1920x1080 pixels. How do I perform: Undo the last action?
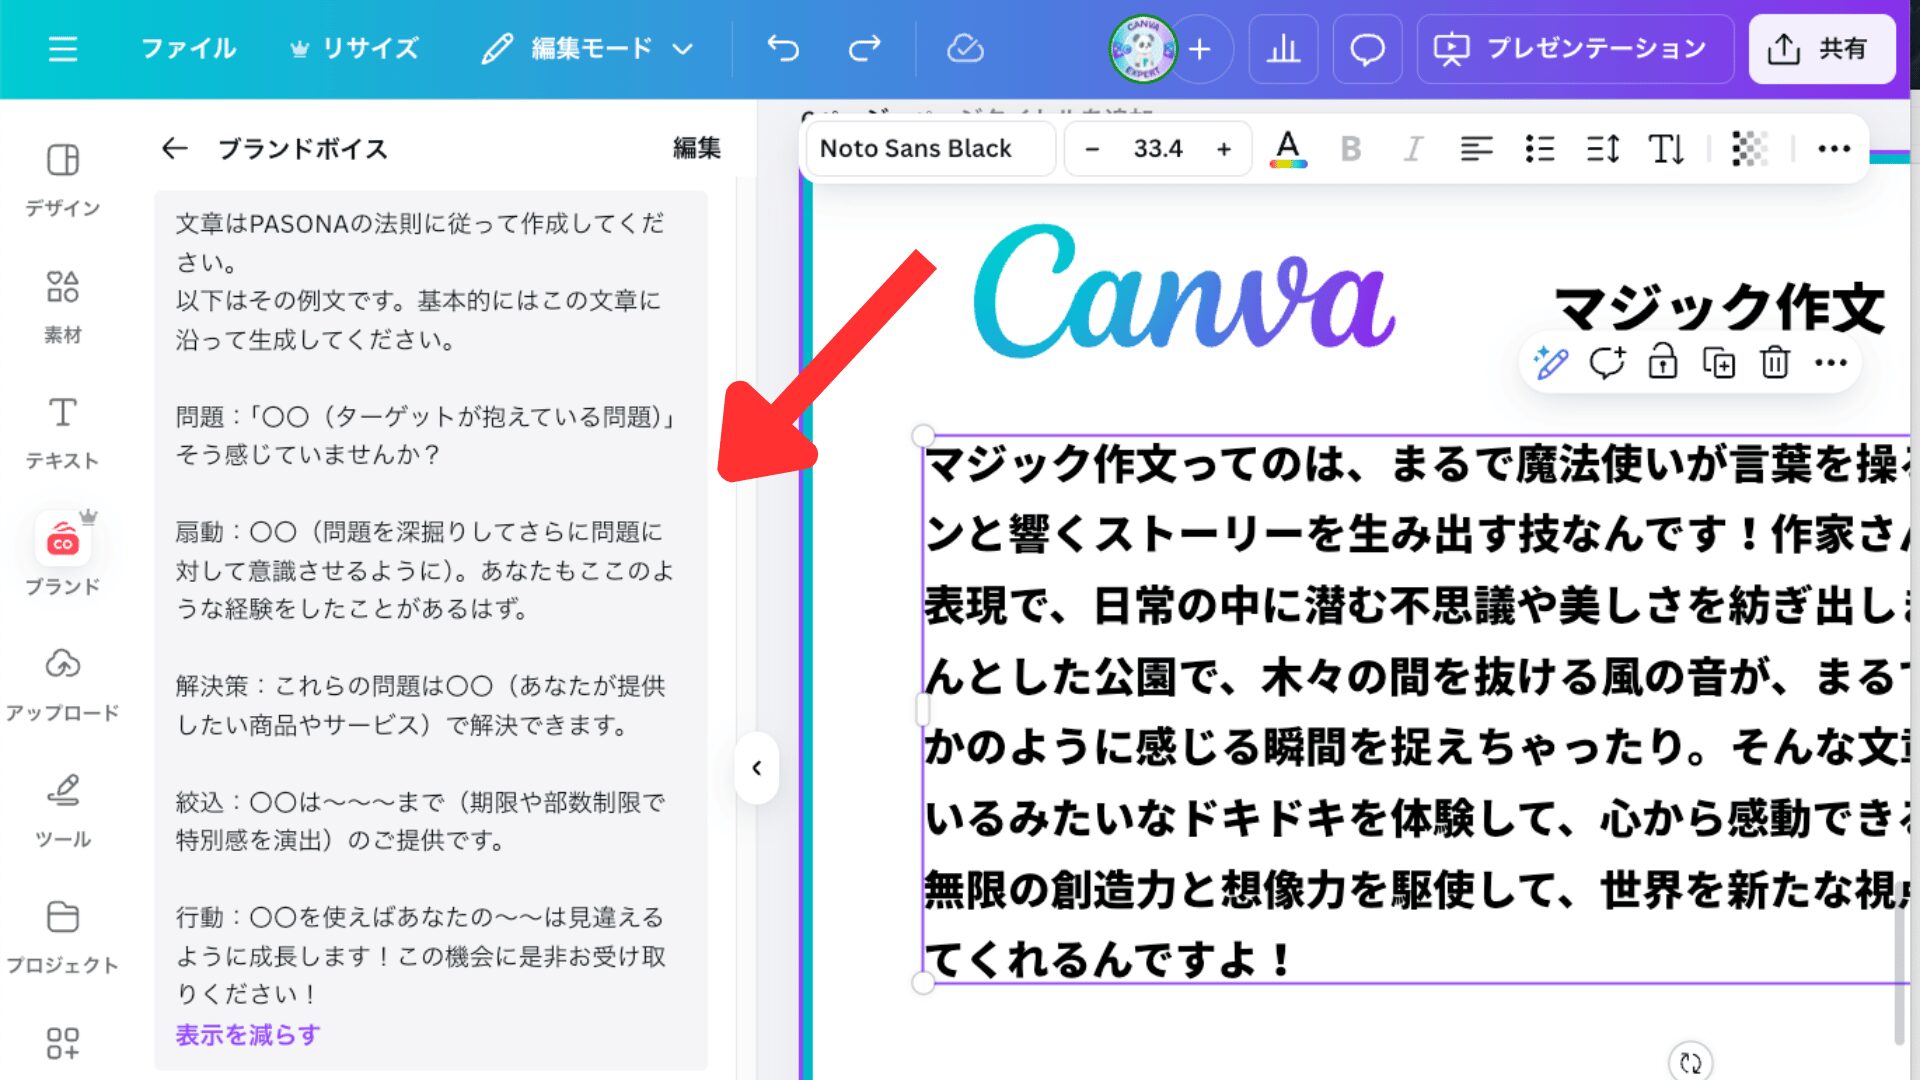pyautogui.click(x=783, y=49)
